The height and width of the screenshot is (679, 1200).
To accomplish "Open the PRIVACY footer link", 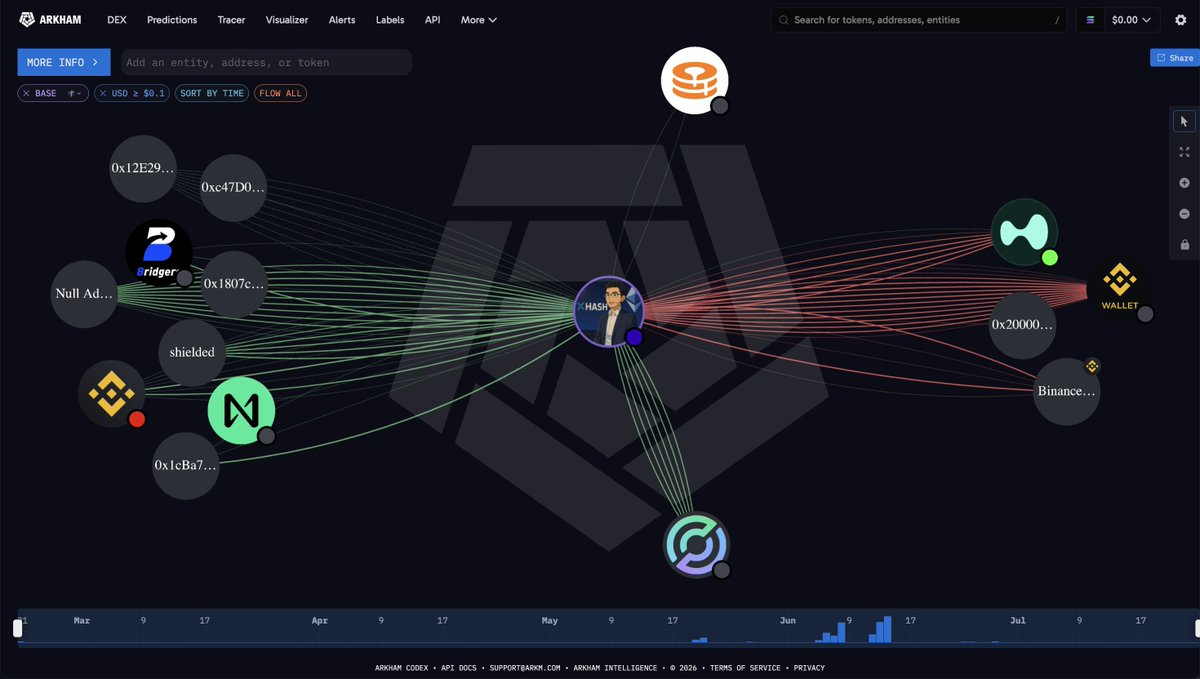I will point(810,667).
